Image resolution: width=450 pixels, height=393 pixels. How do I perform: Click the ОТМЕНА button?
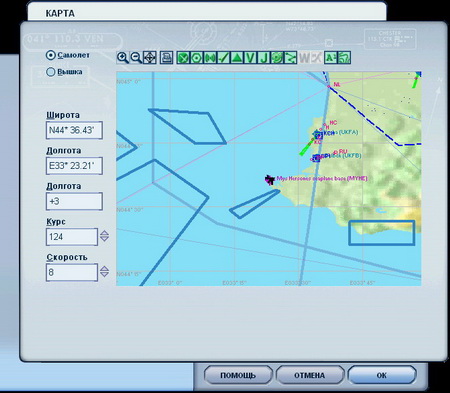click(x=310, y=375)
